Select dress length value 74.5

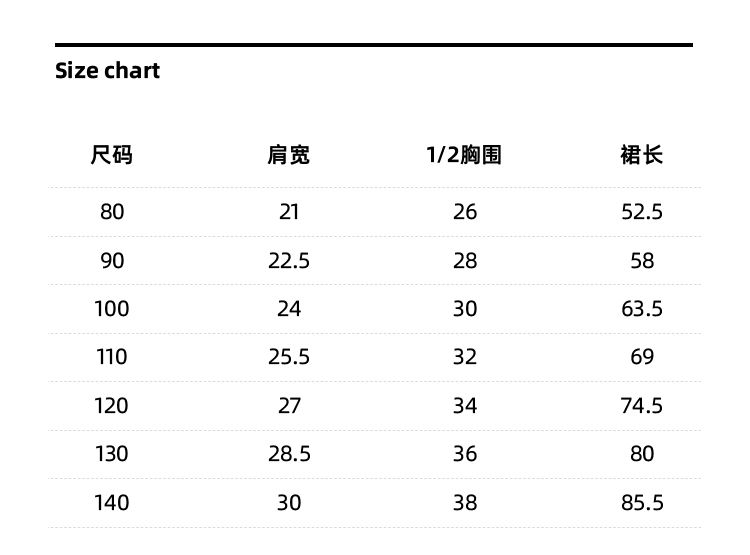click(642, 406)
